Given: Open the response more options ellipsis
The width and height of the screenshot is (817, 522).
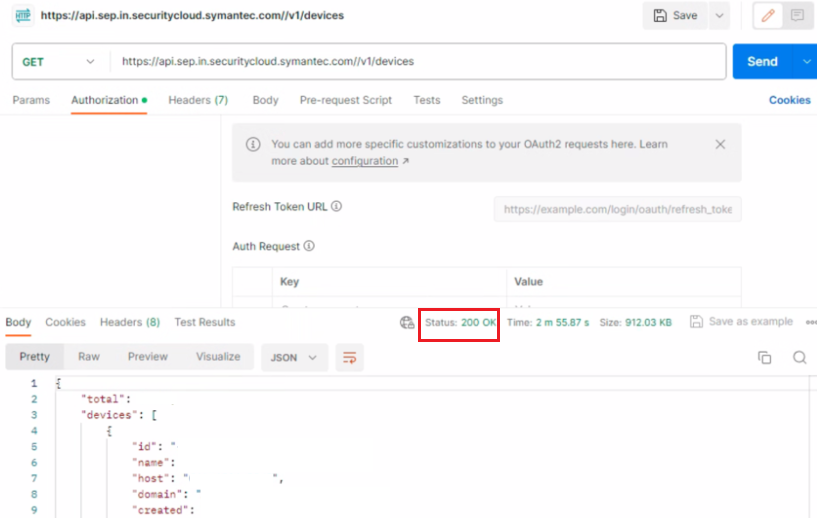Looking at the screenshot, I should [x=811, y=322].
